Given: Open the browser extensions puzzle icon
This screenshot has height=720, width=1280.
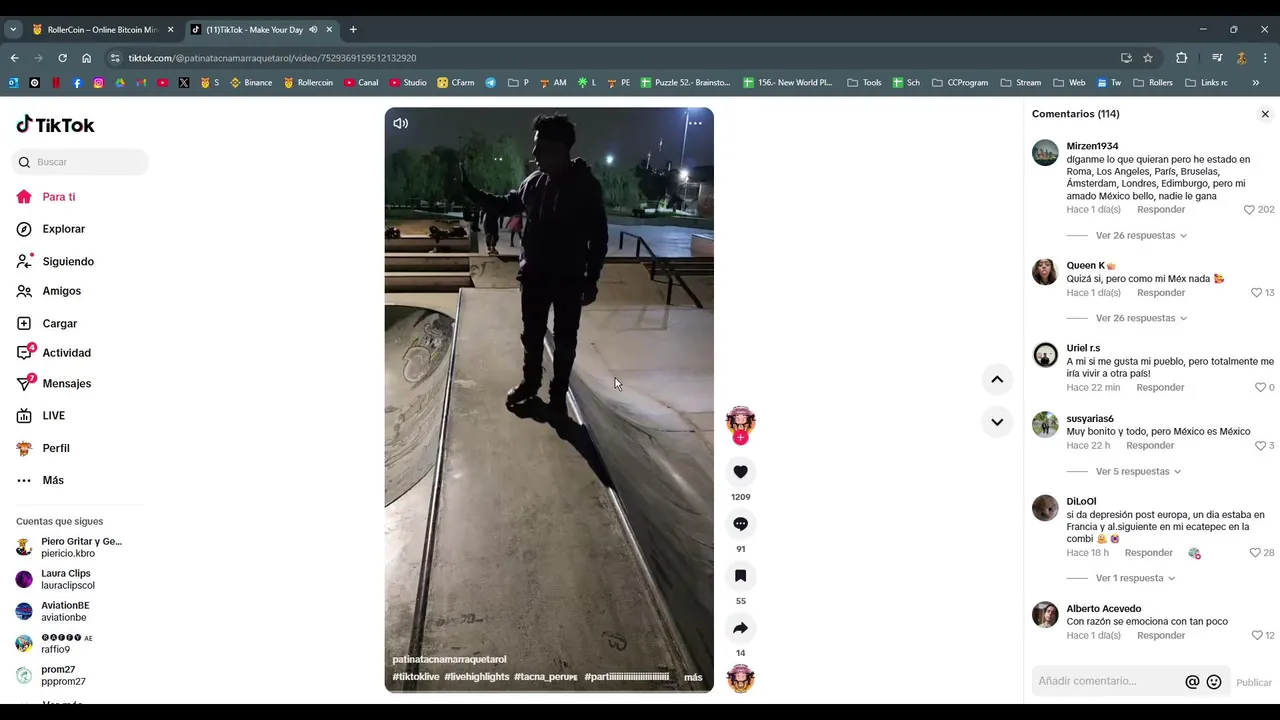Looking at the screenshot, I should point(1181,58).
